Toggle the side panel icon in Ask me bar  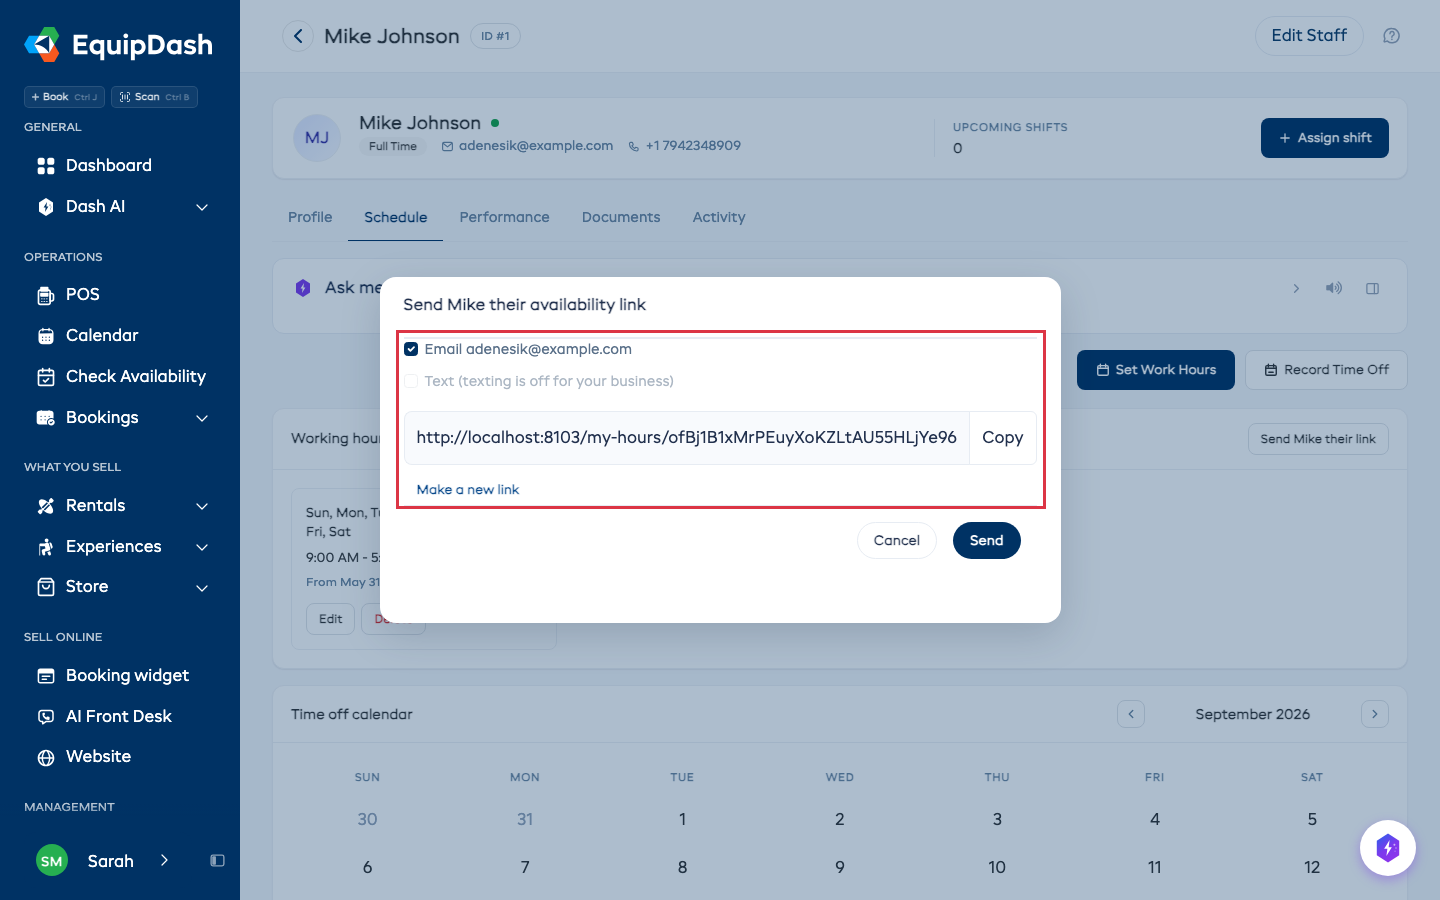(x=1373, y=288)
